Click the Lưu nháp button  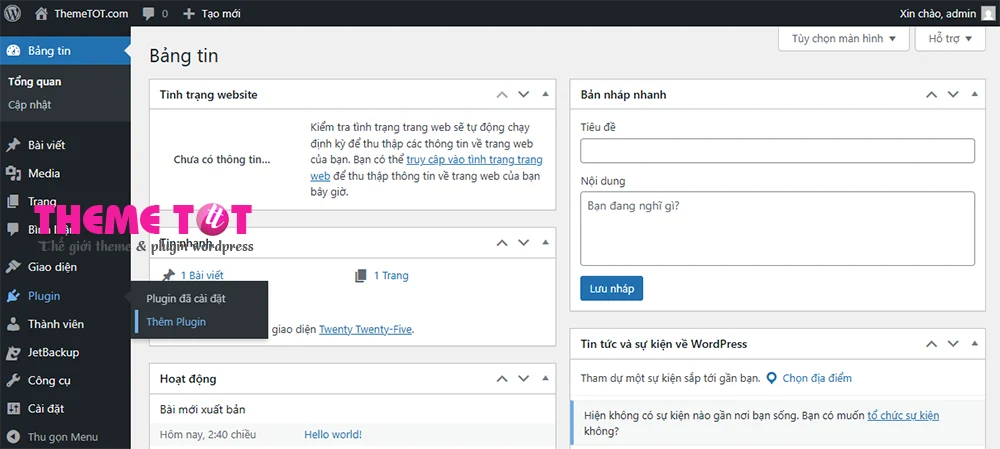pyautogui.click(x=612, y=288)
